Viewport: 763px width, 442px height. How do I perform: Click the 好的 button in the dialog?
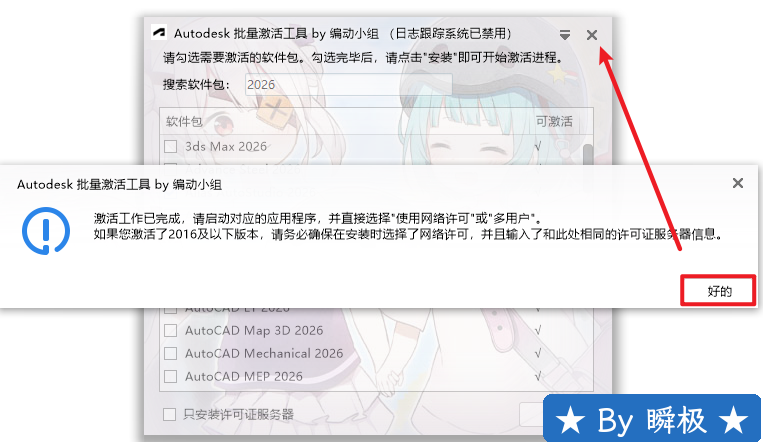[719, 291]
